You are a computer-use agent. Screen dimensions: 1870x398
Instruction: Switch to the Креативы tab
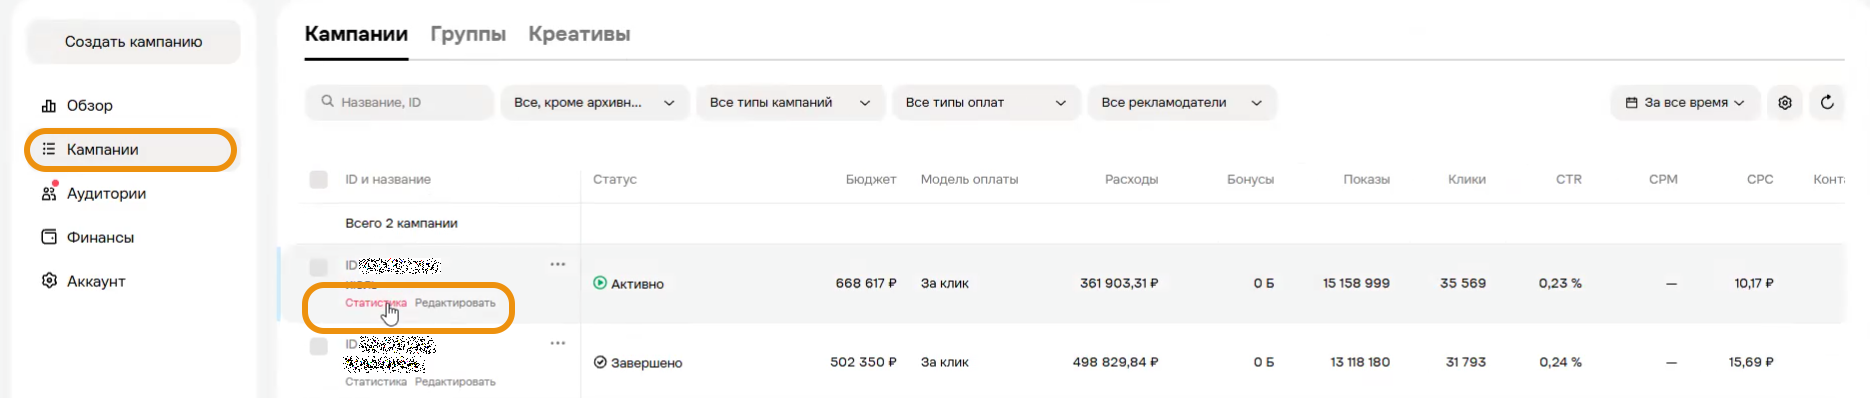click(579, 34)
